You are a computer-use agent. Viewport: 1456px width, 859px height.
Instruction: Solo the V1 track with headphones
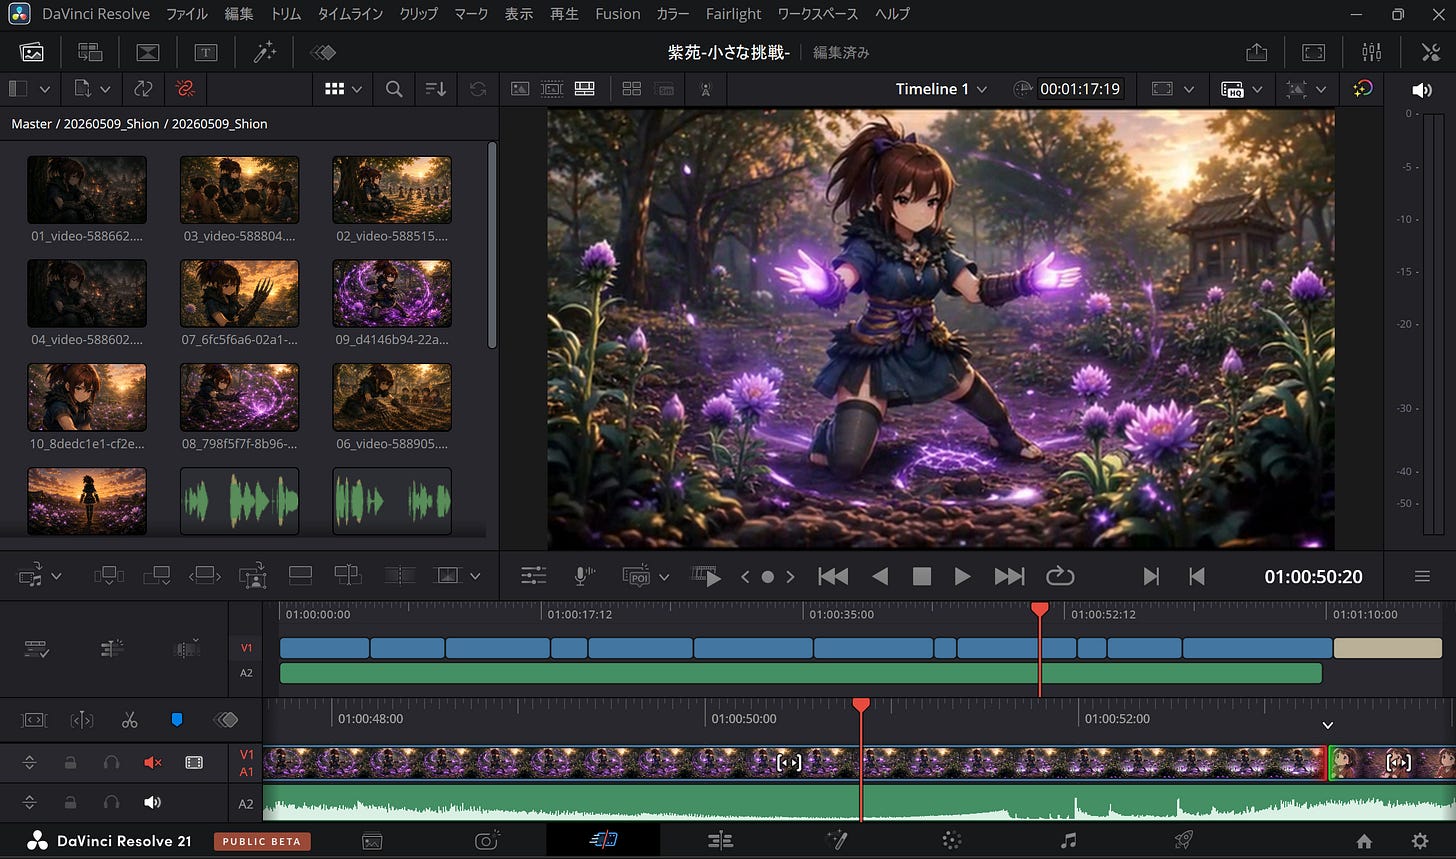pyautogui.click(x=111, y=762)
